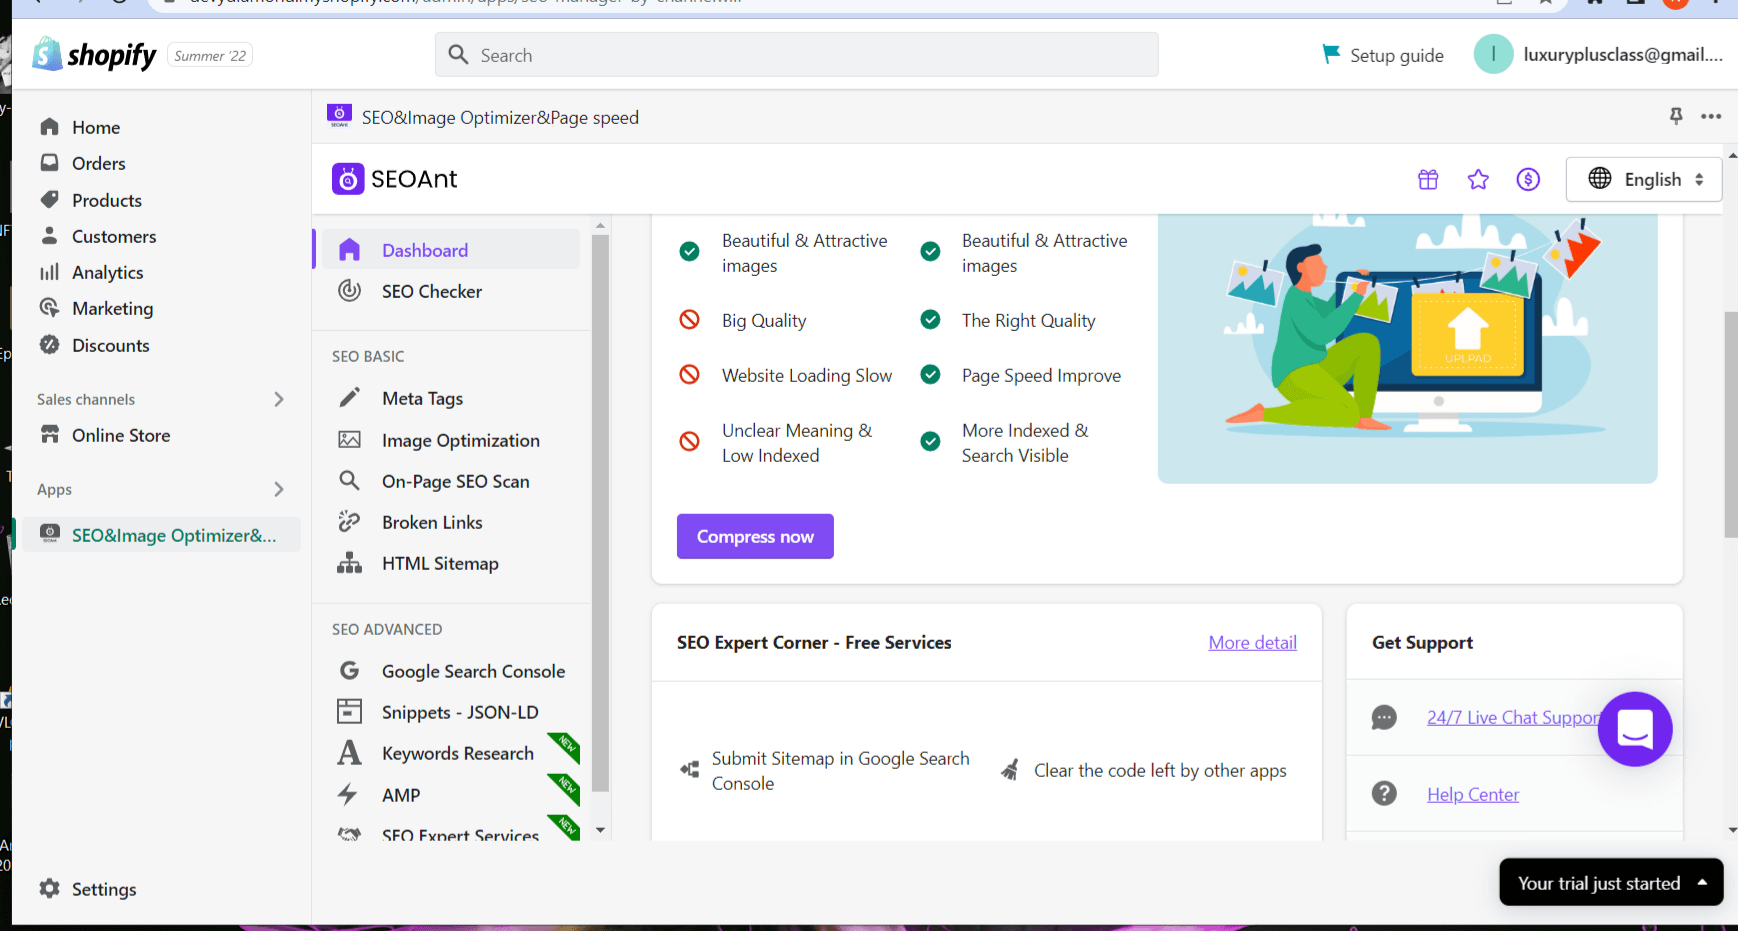Click the Image Optimization picture icon
1738x931 pixels.
pyautogui.click(x=349, y=440)
